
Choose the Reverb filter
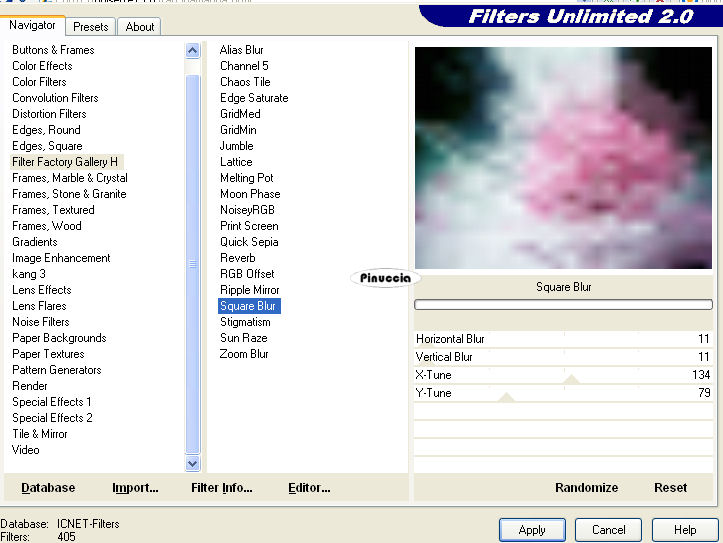237,258
